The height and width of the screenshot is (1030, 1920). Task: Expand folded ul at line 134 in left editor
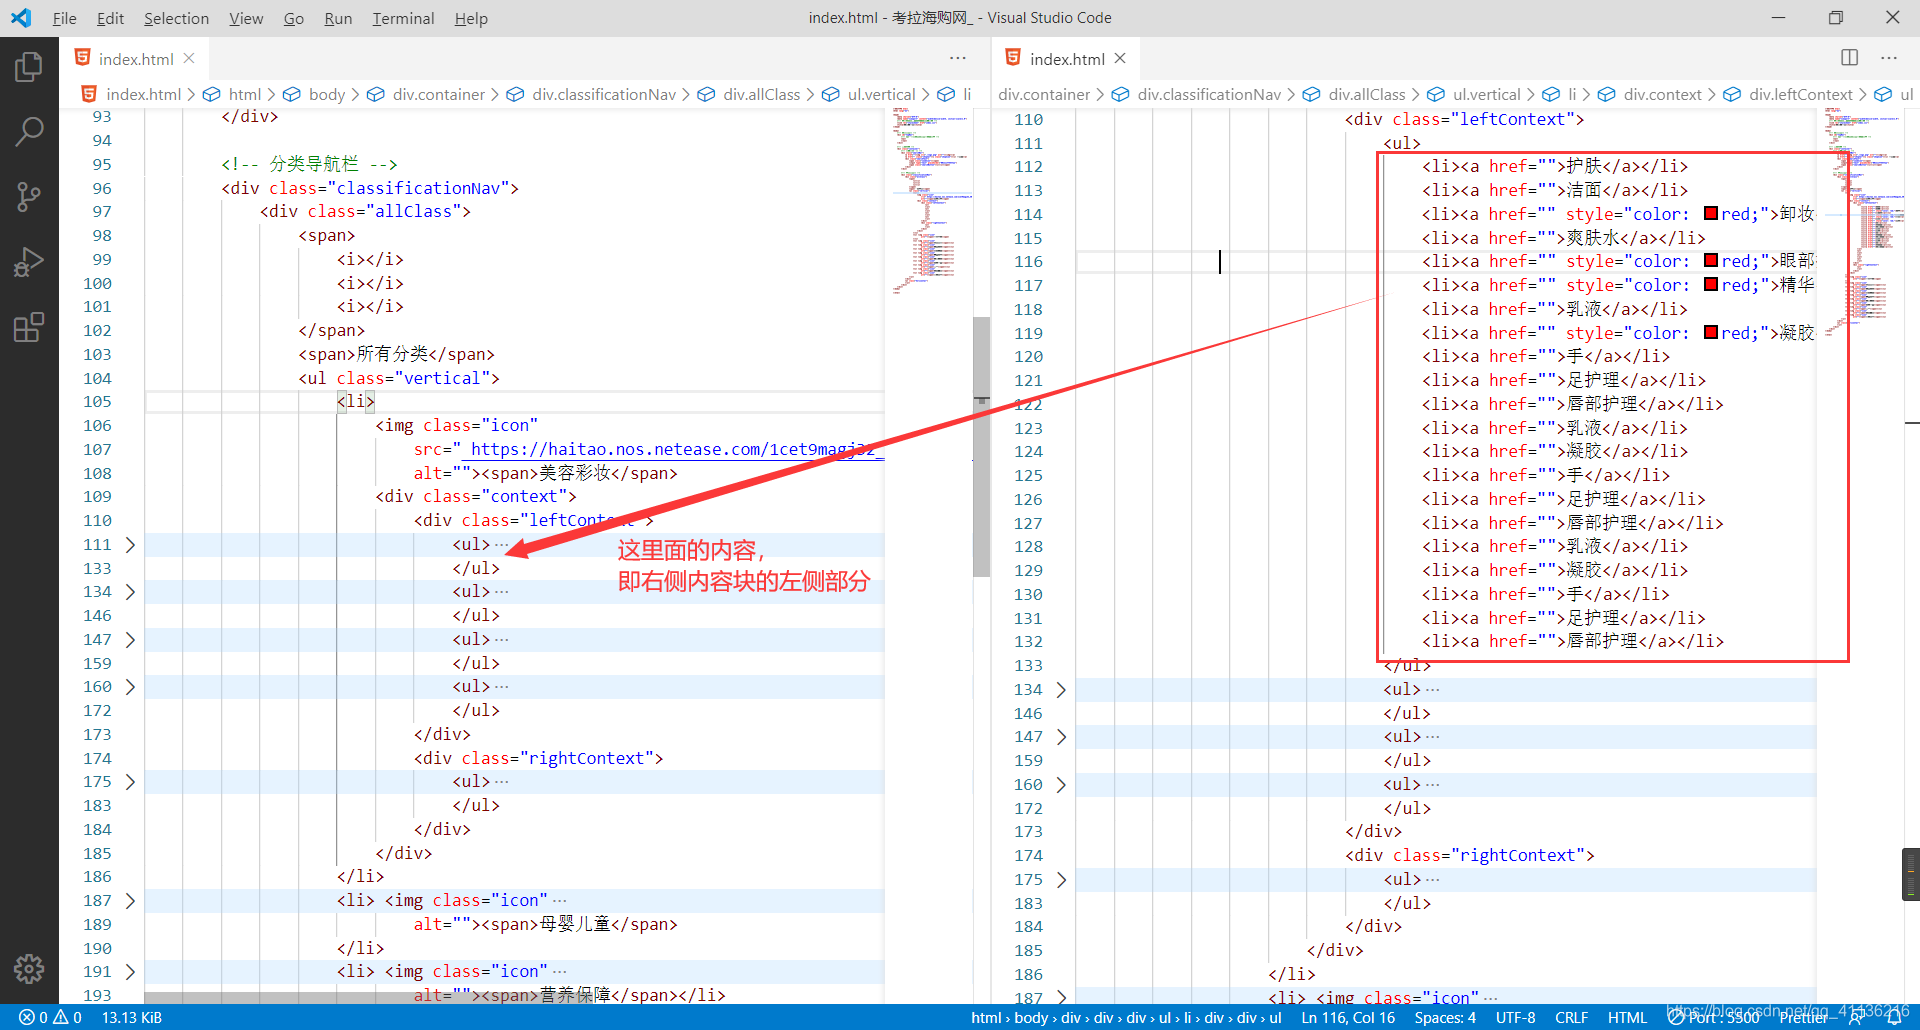(x=130, y=592)
